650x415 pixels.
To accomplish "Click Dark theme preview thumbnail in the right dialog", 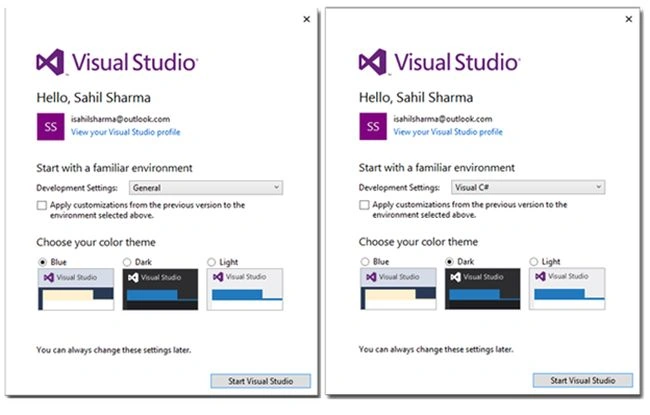I will (x=483, y=289).
